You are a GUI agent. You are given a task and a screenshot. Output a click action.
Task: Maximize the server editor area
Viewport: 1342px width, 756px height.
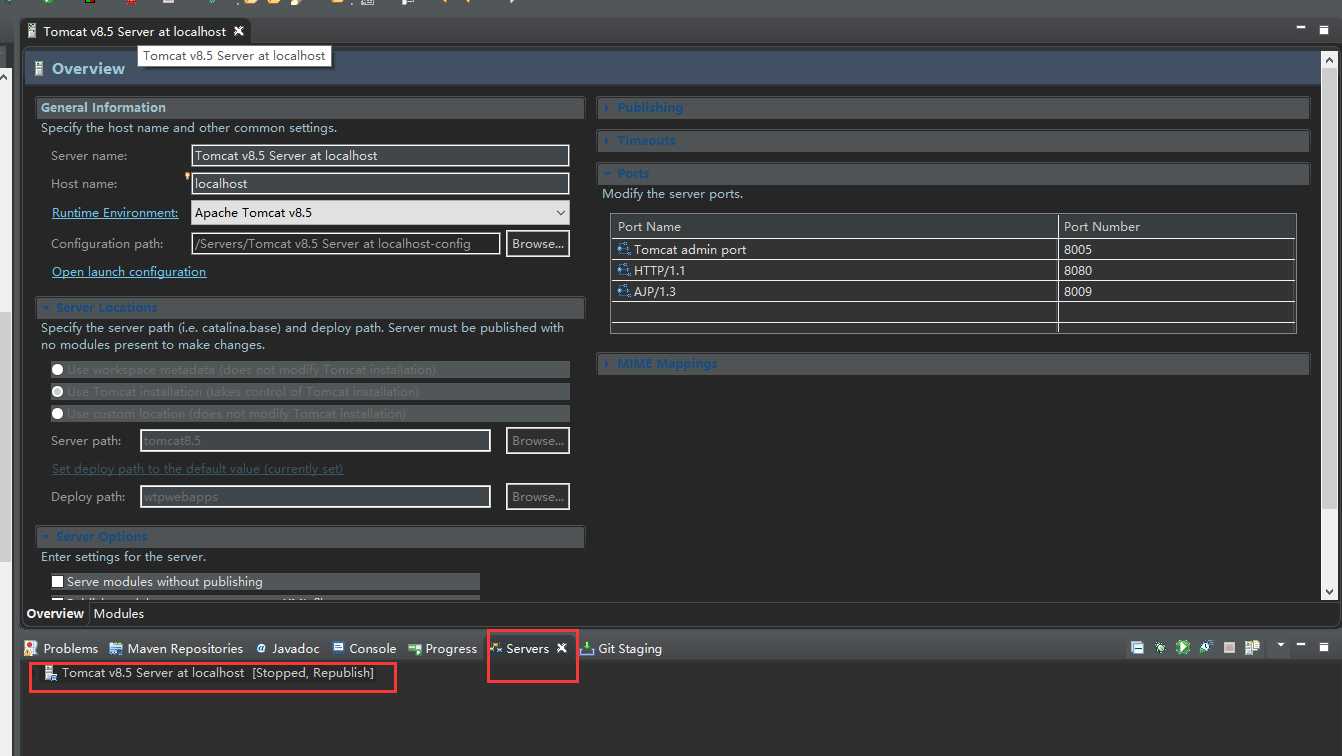[x=1325, y=29]
